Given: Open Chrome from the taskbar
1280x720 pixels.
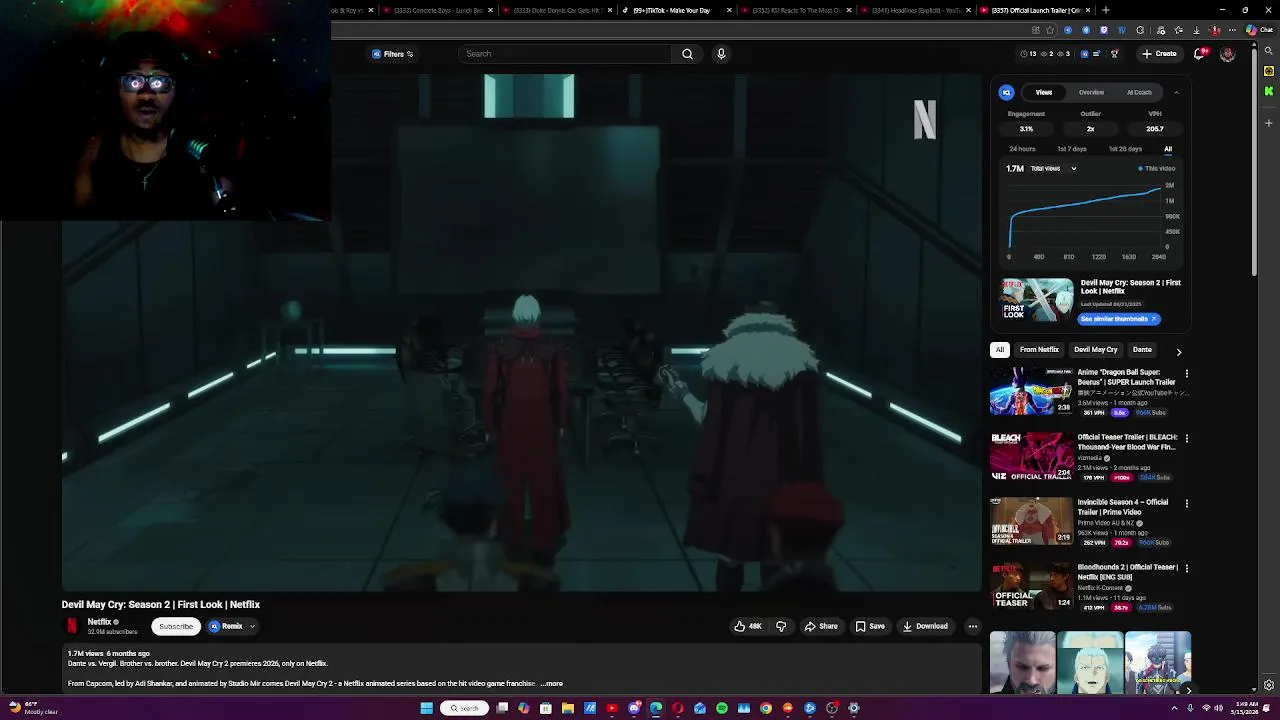Looking at the screenshot, I should point(766,708).
